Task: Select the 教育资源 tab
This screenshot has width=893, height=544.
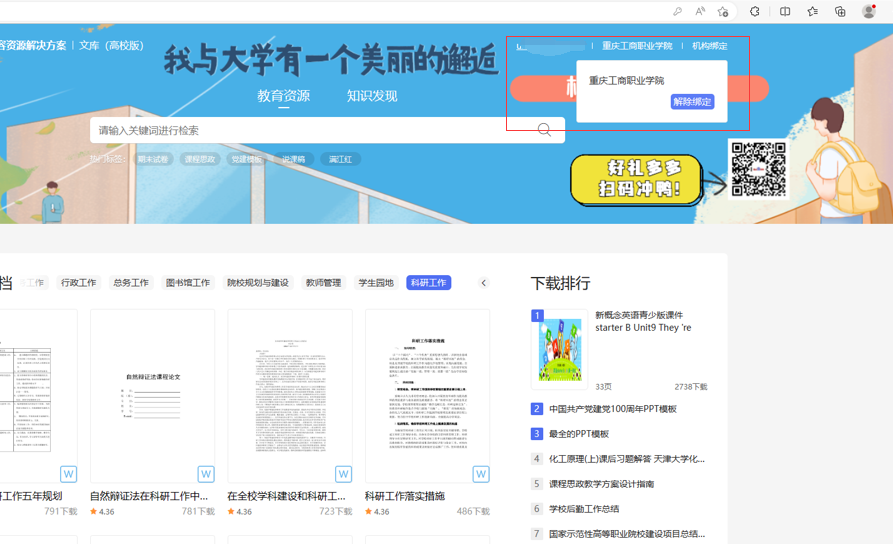Action: (x=283, y=96)
